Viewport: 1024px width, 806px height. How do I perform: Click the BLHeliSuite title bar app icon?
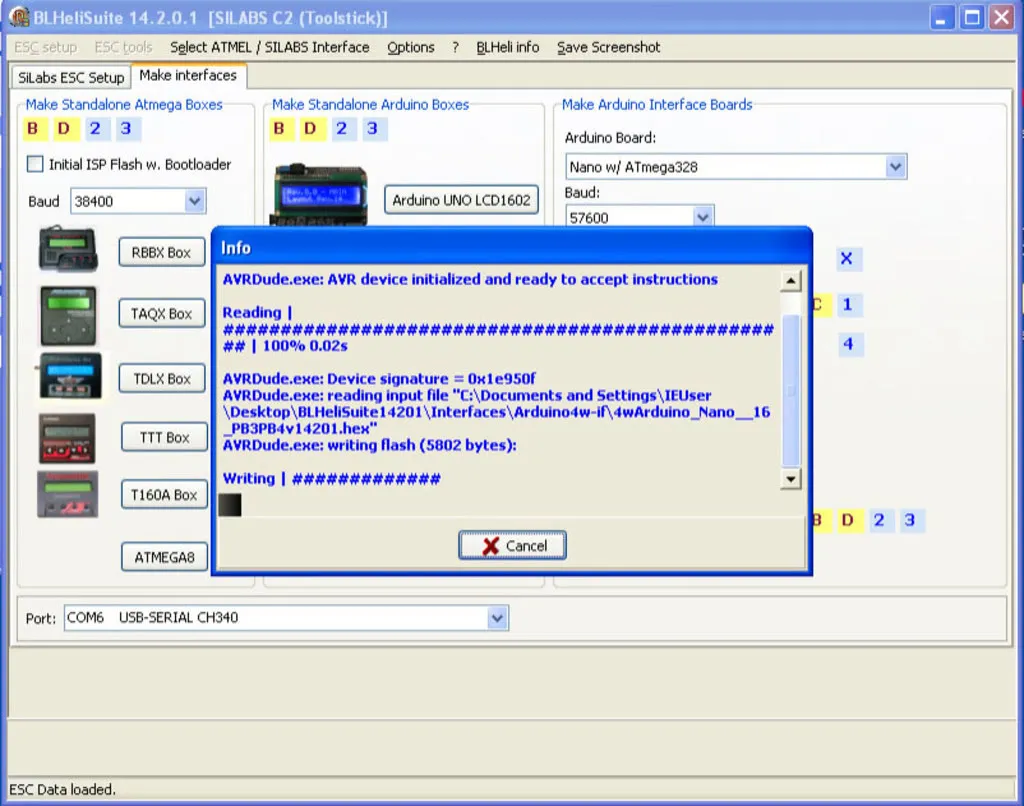(x=19, y=18)
